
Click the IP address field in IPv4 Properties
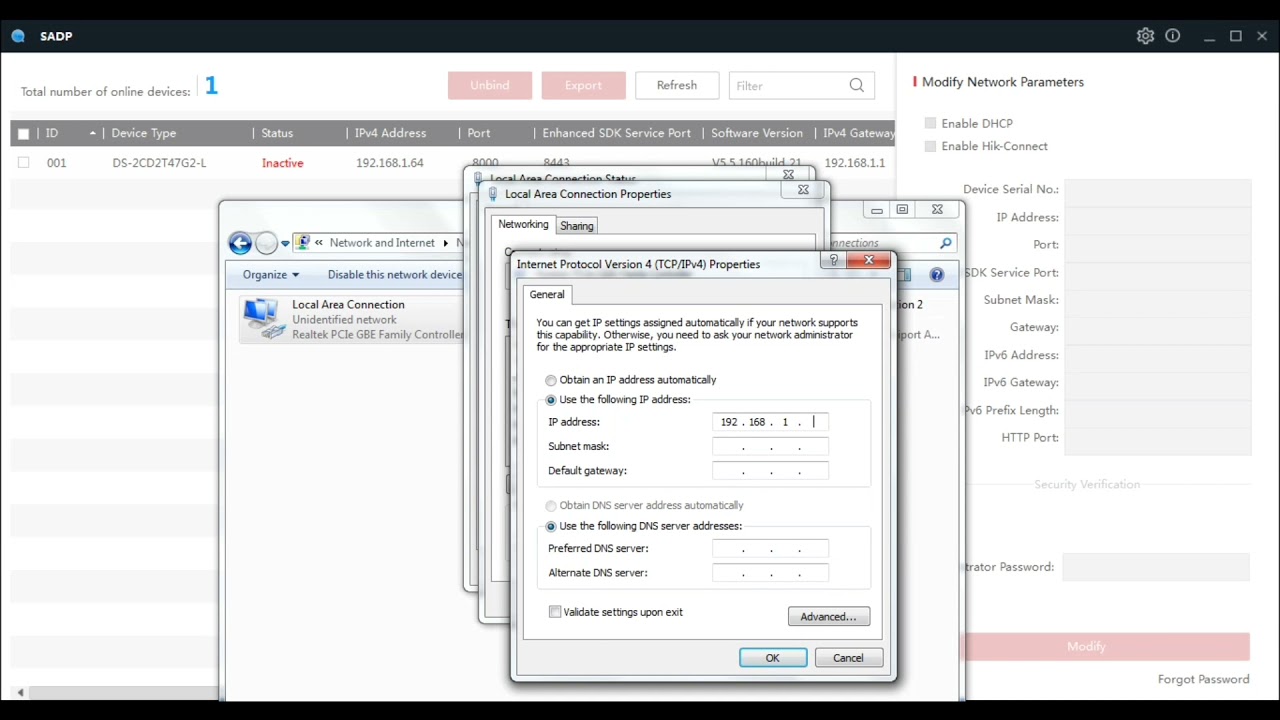770,422
